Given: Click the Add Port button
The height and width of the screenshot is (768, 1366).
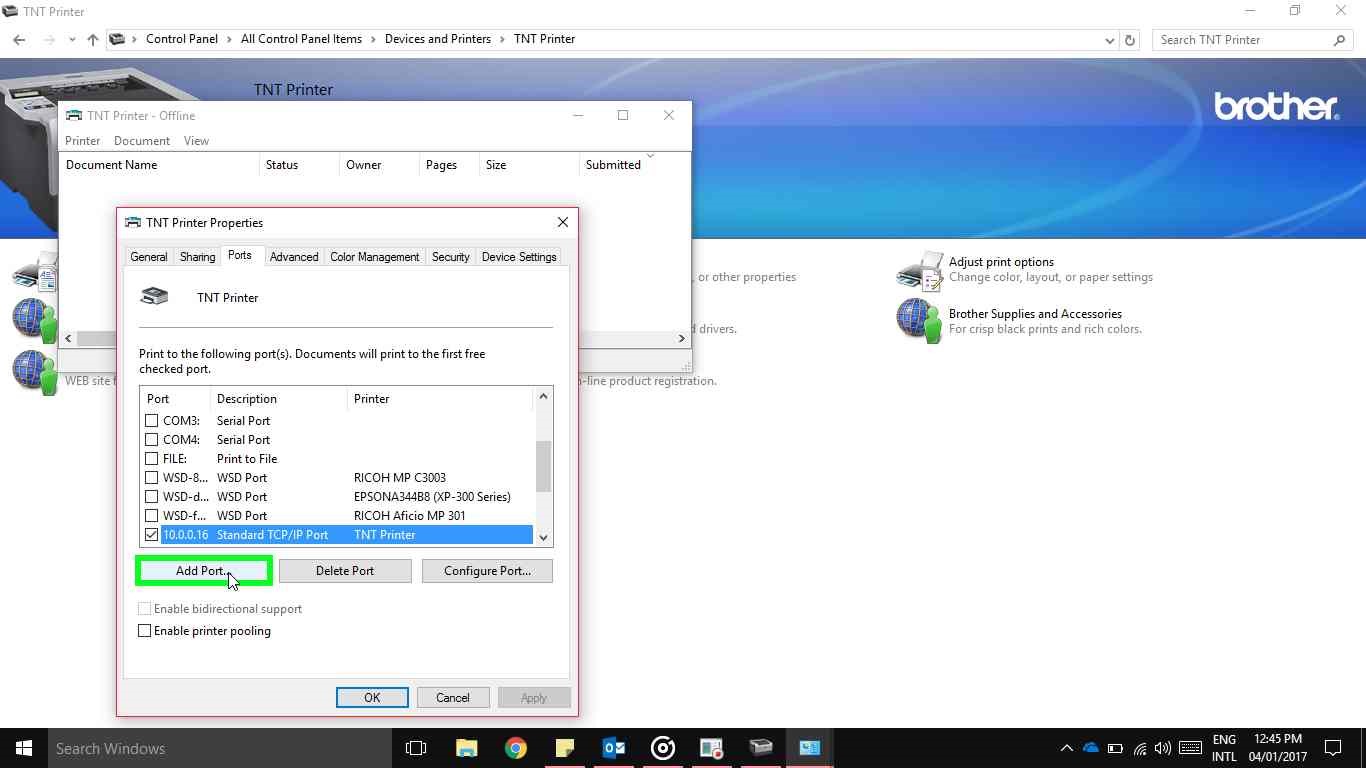Looking at the screenshot, I should 204,571.
